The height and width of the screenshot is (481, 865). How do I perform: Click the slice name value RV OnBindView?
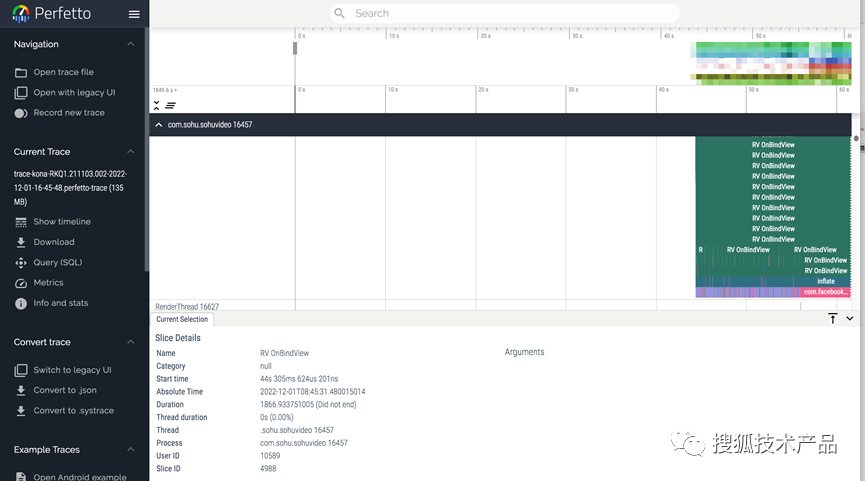tap(285, 353)
